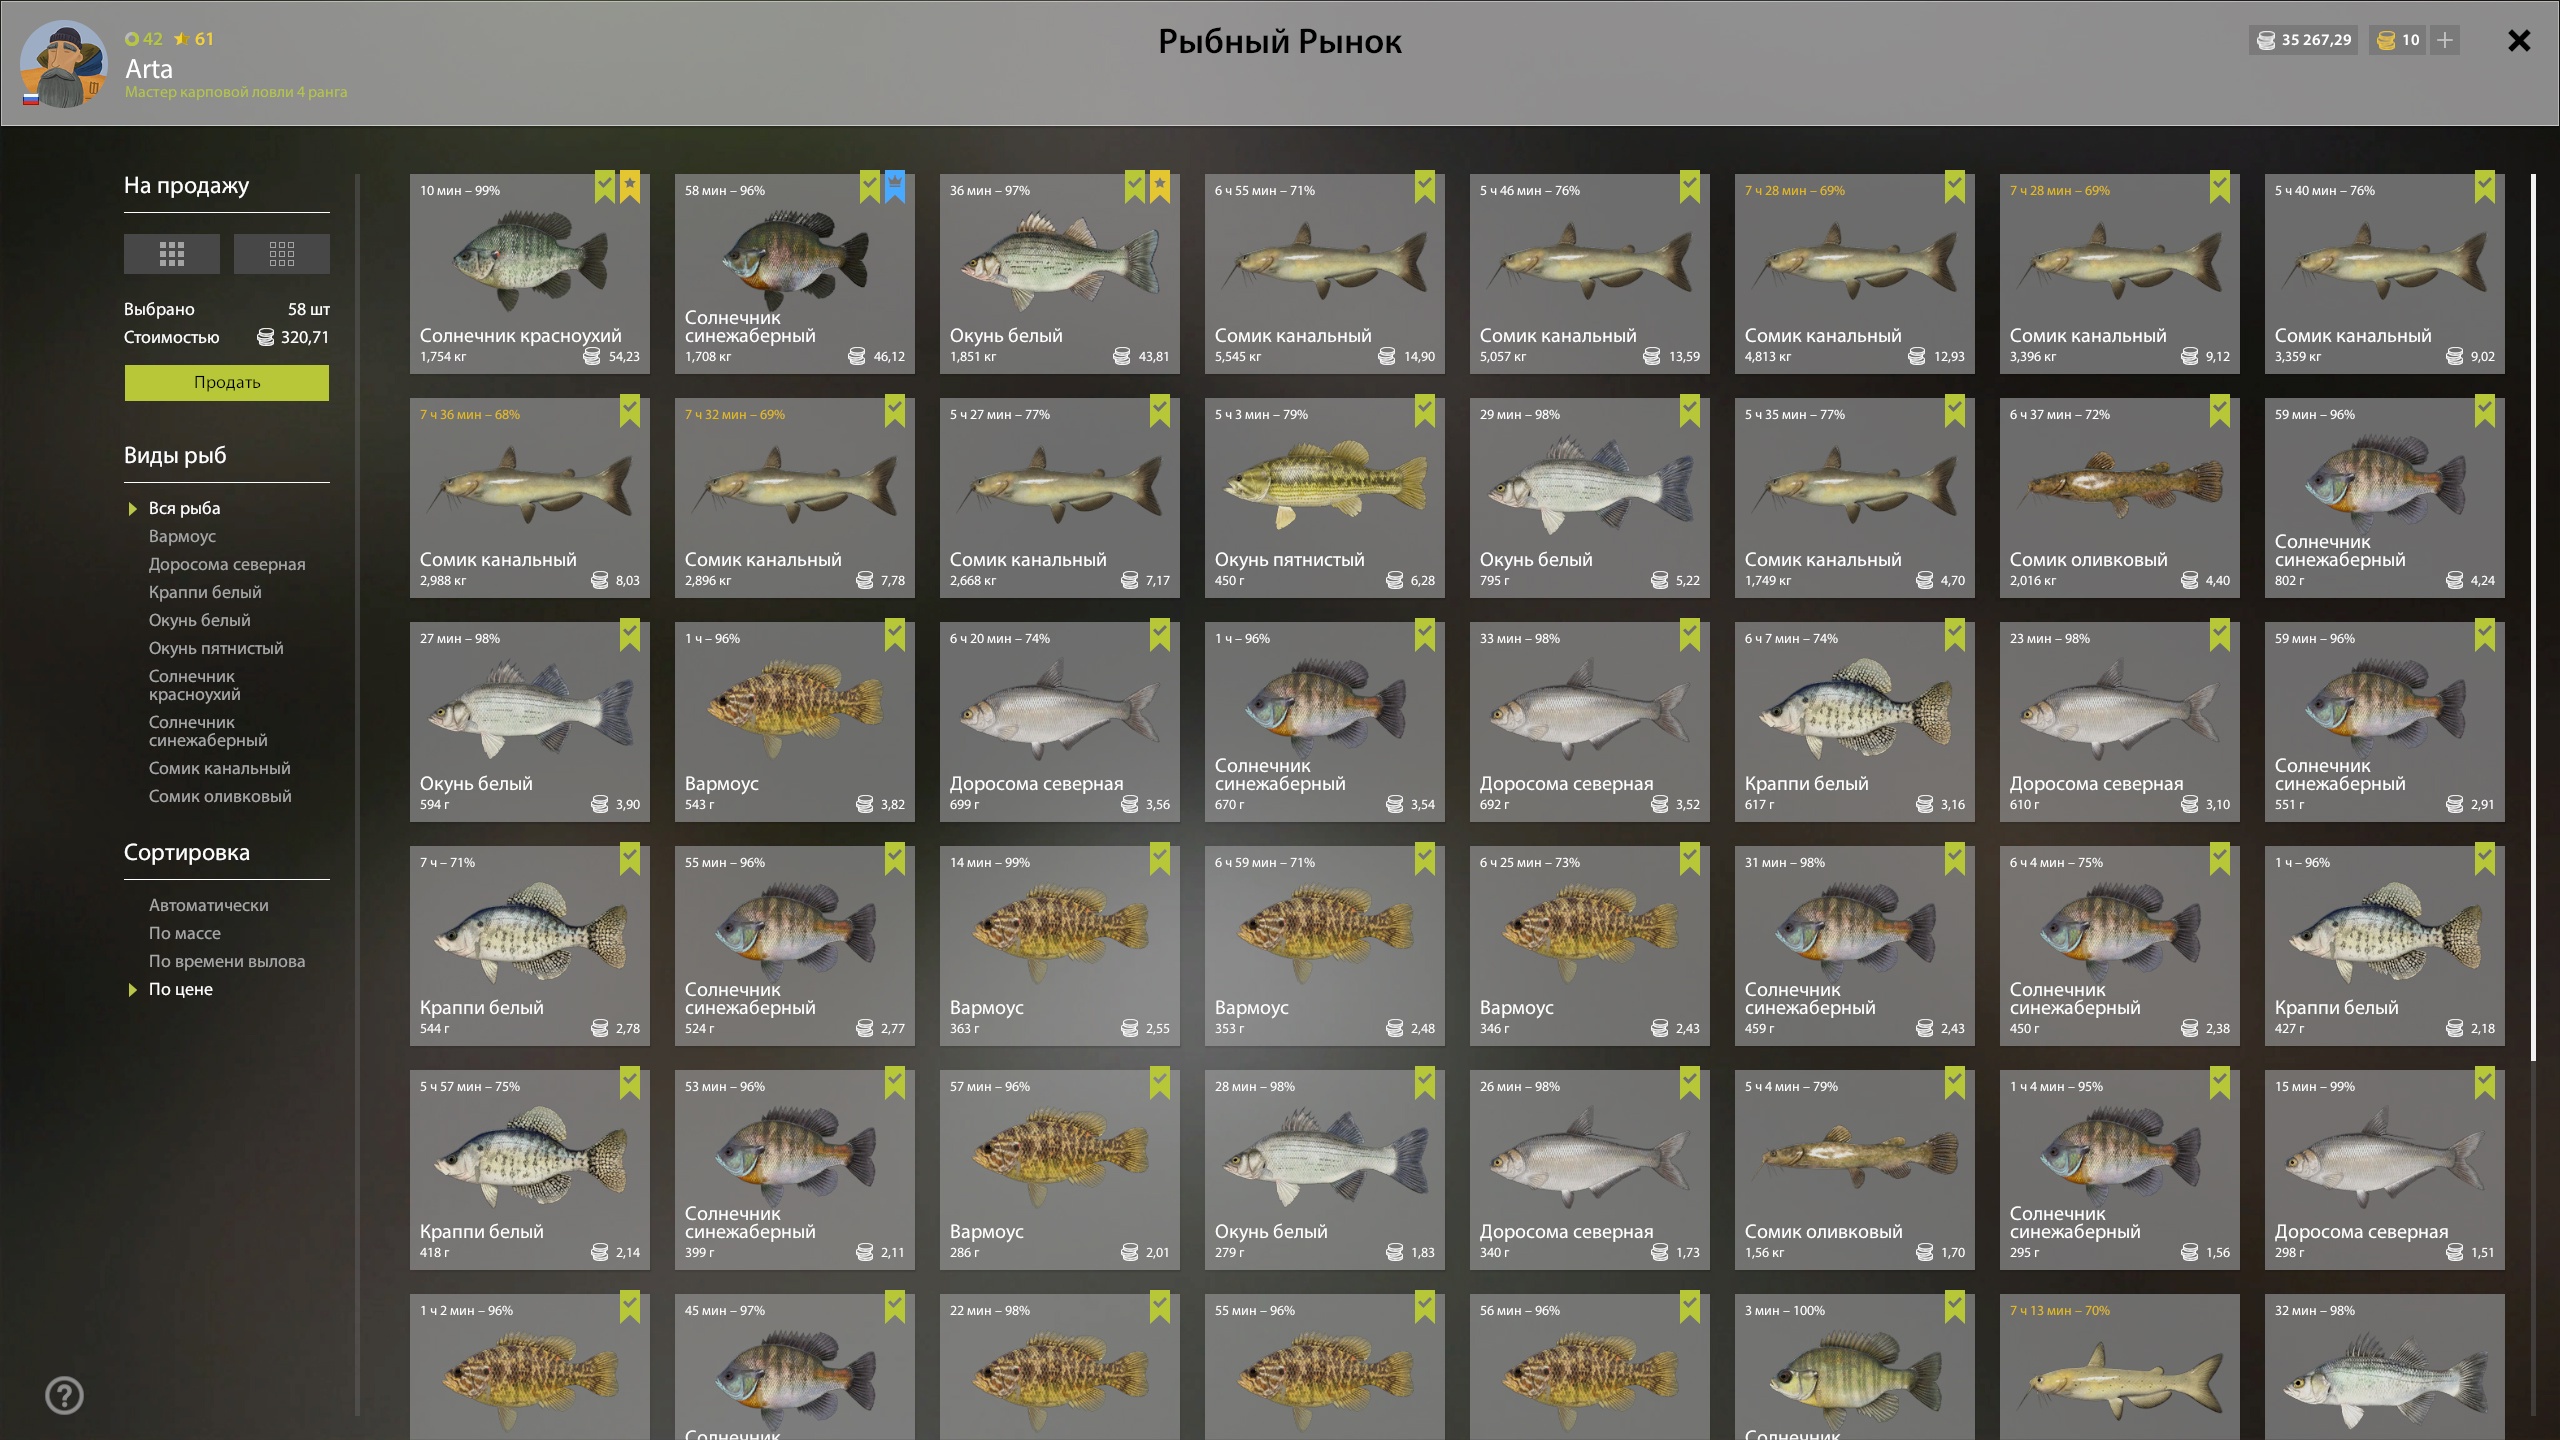Click the fish list vertical scrollbar
The height and width of the screenshot is (1440, 2560).
[x=2533, y=617]
